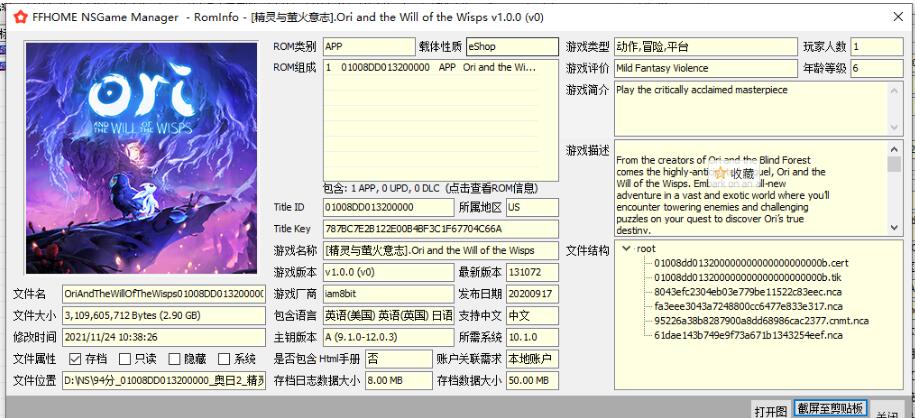Click the star favorite (收藏) overlay
Viewport: 915px width, 418px height.
(x=735, y=173)
